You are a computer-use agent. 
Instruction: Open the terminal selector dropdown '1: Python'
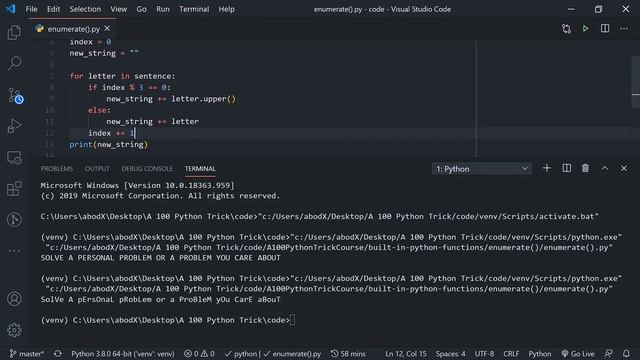point(482,169)
